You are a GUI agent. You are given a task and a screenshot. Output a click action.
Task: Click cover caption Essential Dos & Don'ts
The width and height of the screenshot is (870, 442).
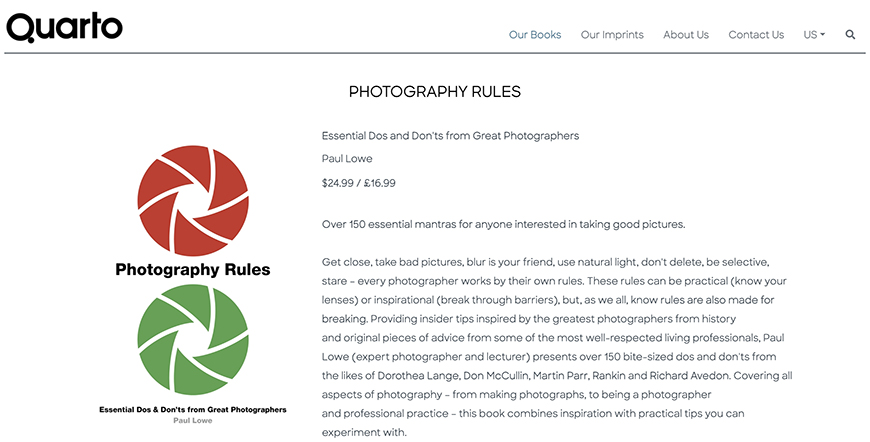[193, 410]
